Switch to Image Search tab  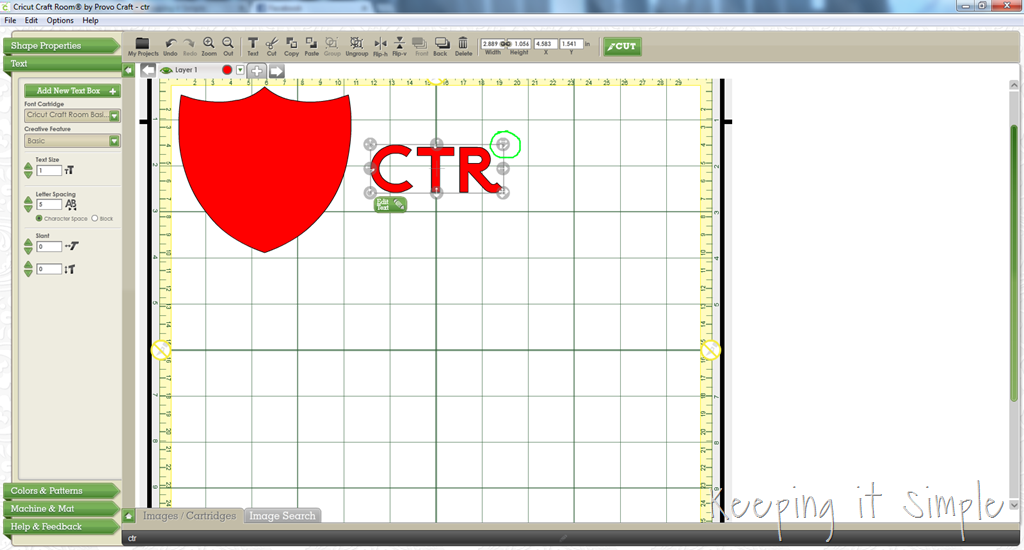click(282, 515)
